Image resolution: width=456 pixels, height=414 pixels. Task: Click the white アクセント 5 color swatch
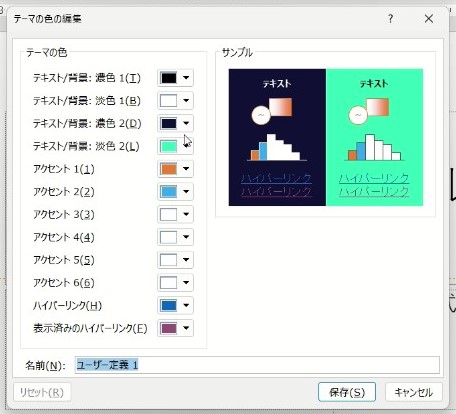tap(168, 260)
